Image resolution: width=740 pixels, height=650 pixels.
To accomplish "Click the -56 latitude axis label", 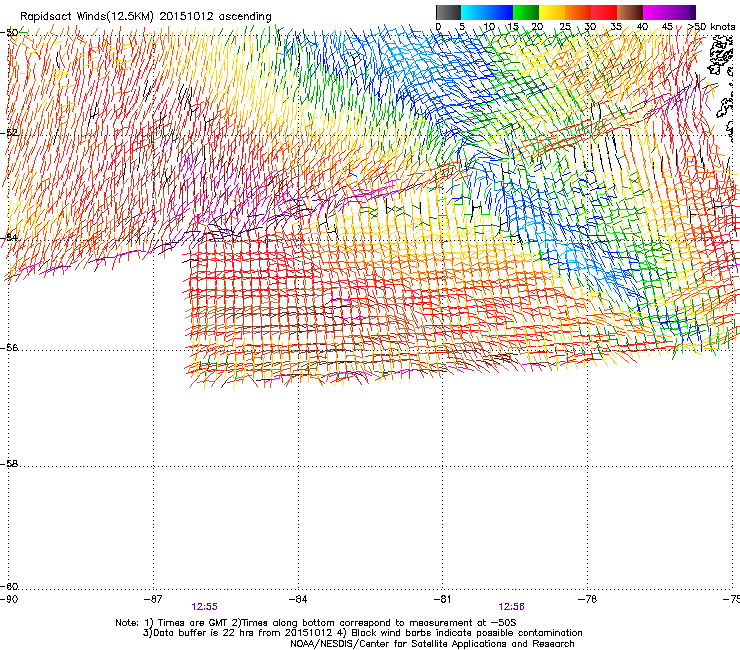I will point(9,348).
